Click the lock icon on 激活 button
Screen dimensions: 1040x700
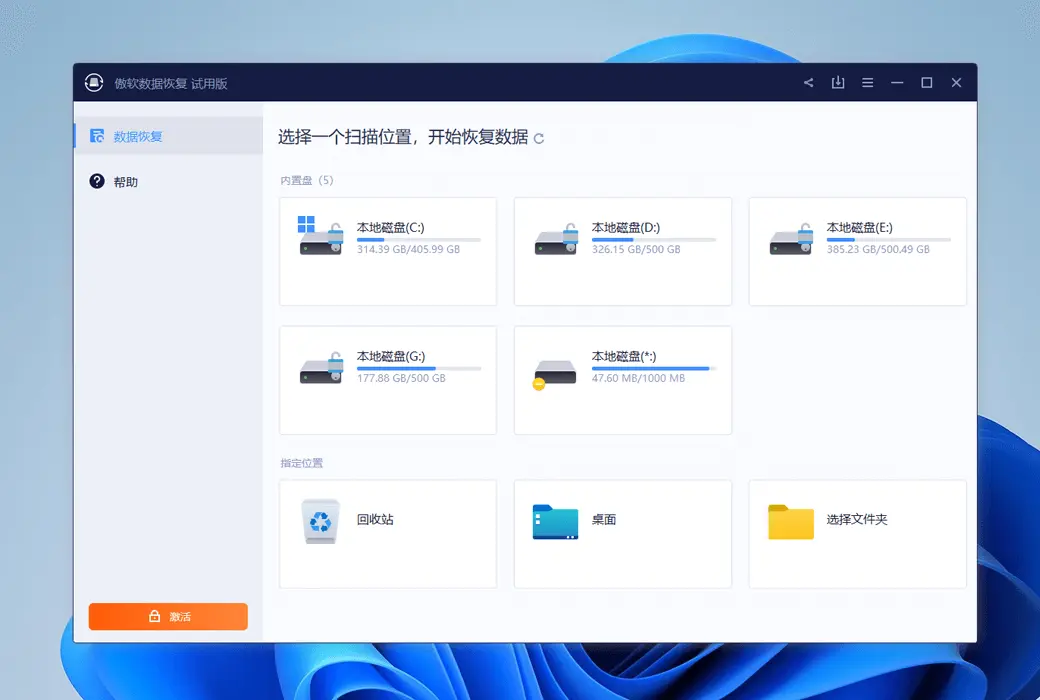[x=155, y=616]
